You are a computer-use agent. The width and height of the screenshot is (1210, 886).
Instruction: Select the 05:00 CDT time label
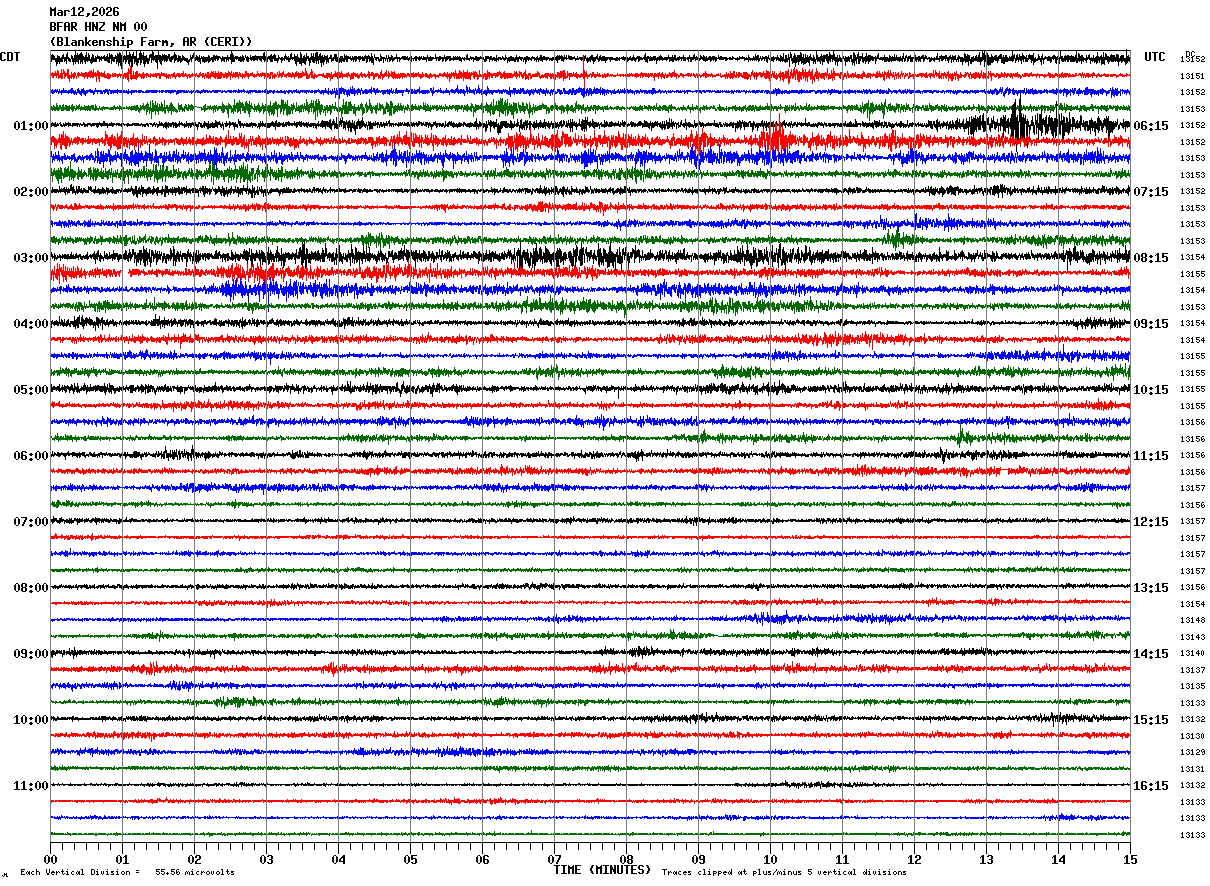click(x=31, y=390)
